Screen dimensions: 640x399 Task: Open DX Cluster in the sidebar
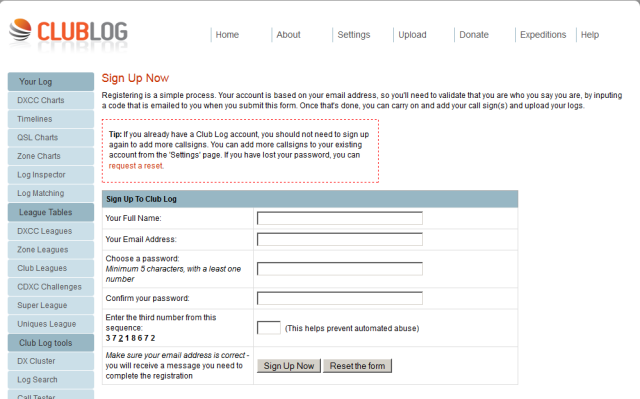click(x=51, y=361)
